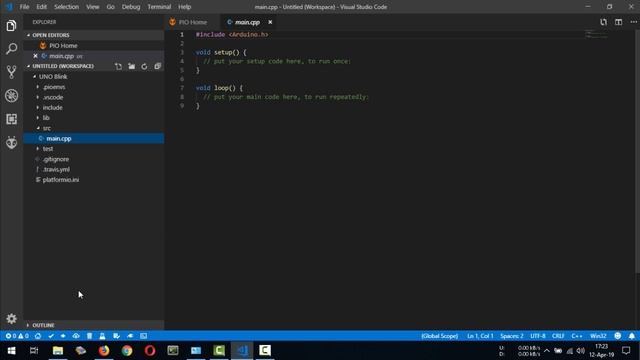Click PlatformIO Home icon in status bar
The width and height of the screenshot is (640, 360).
(x=38, y=336)
